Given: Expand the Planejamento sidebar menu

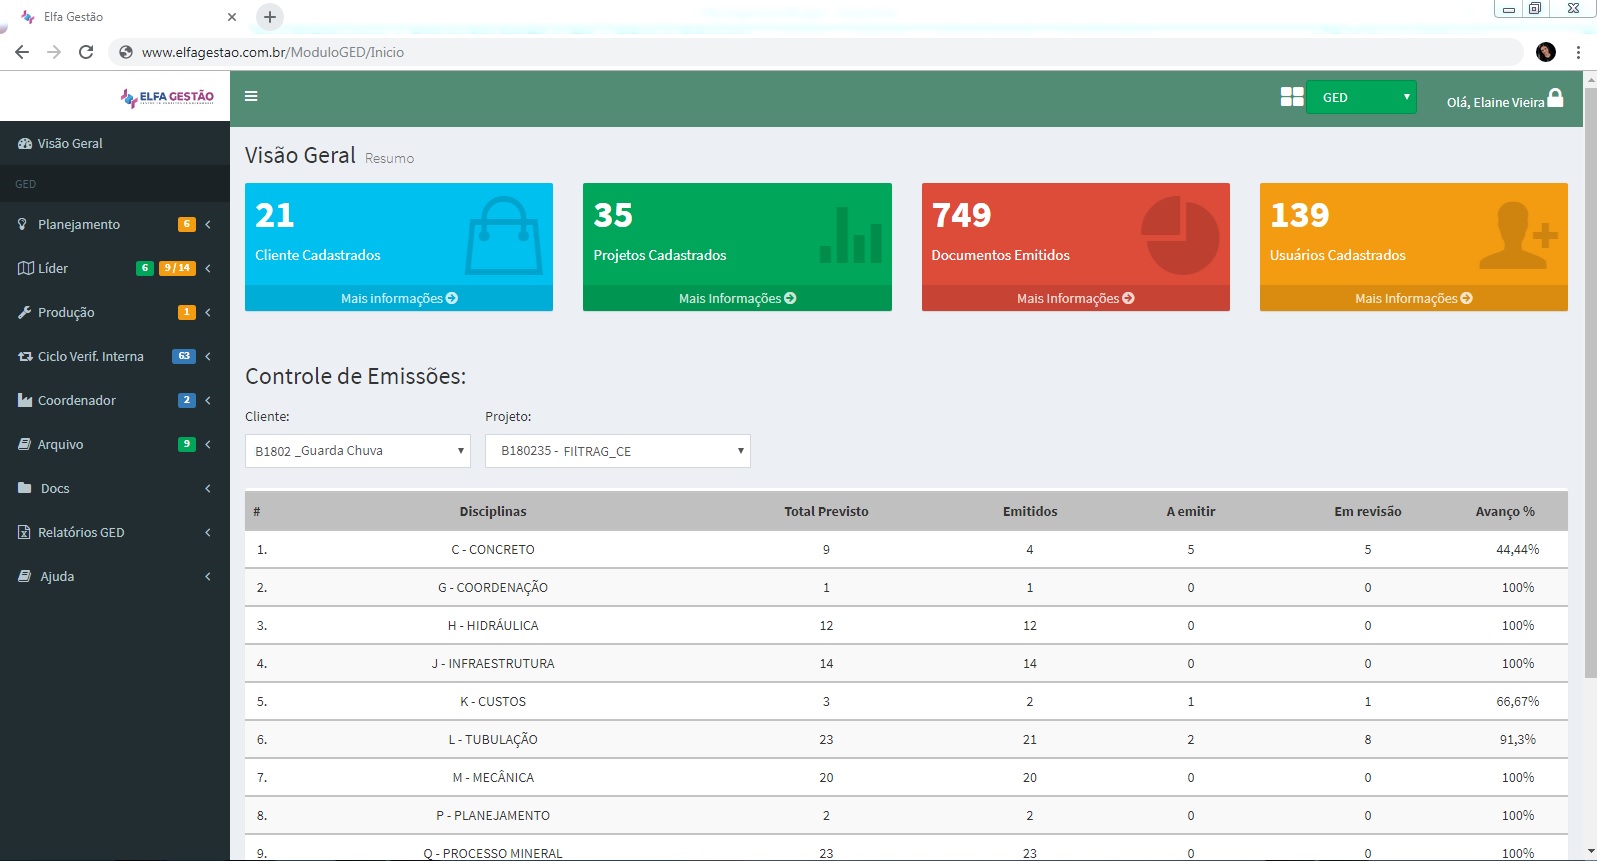Looking at the screenshot, I should click(79, 224).
